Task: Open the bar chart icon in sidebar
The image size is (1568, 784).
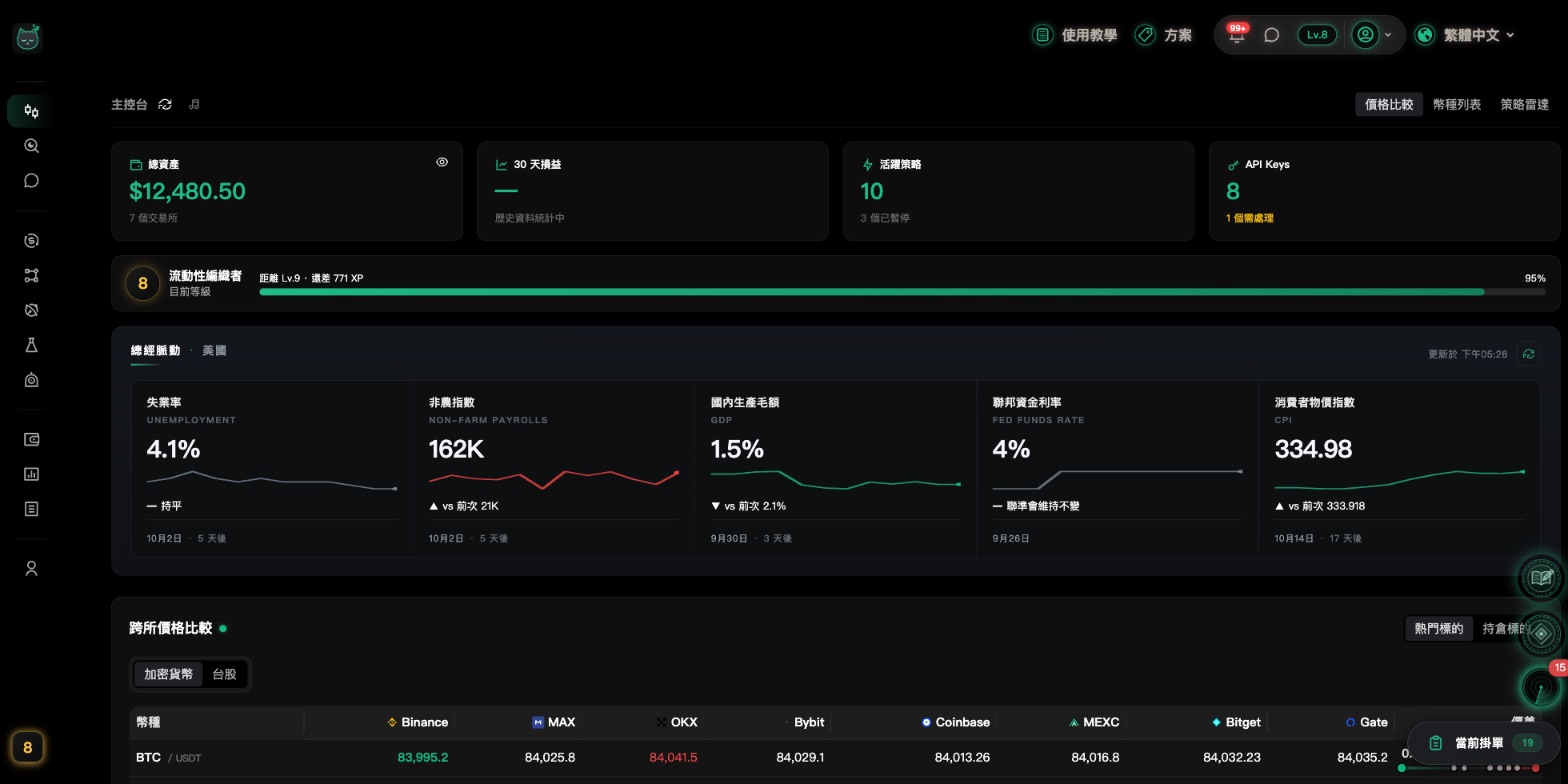Action: pos(31,475)
